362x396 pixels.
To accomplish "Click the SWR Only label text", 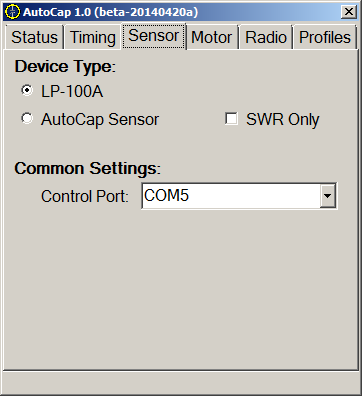I will click(283, 119).
